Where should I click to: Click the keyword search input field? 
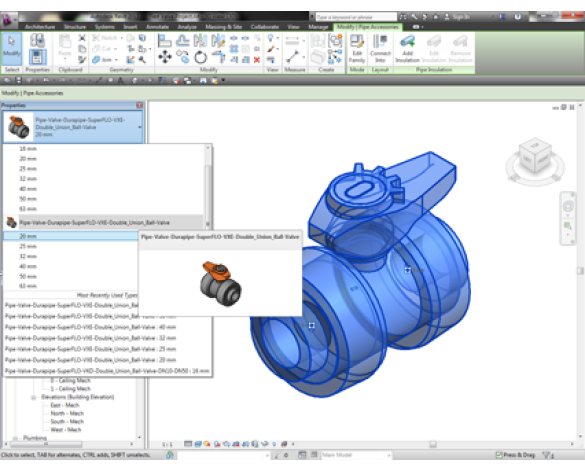[x=356, y=17]
